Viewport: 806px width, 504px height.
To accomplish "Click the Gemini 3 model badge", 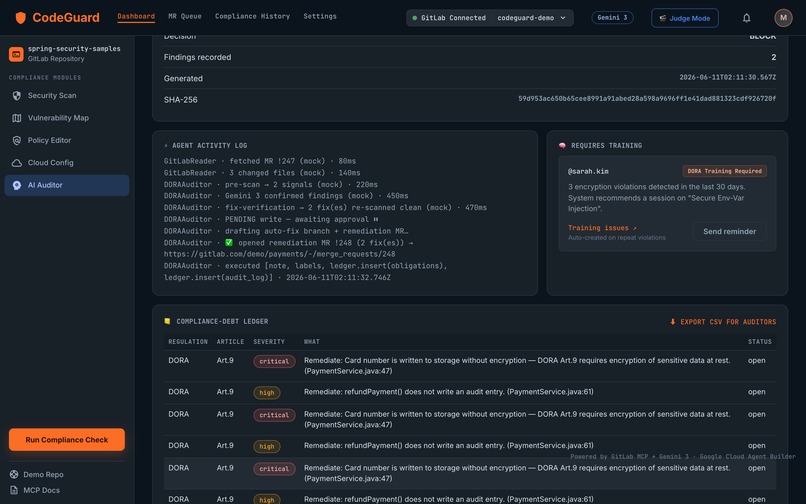I will pyautogui.click(x=612, y=17).
